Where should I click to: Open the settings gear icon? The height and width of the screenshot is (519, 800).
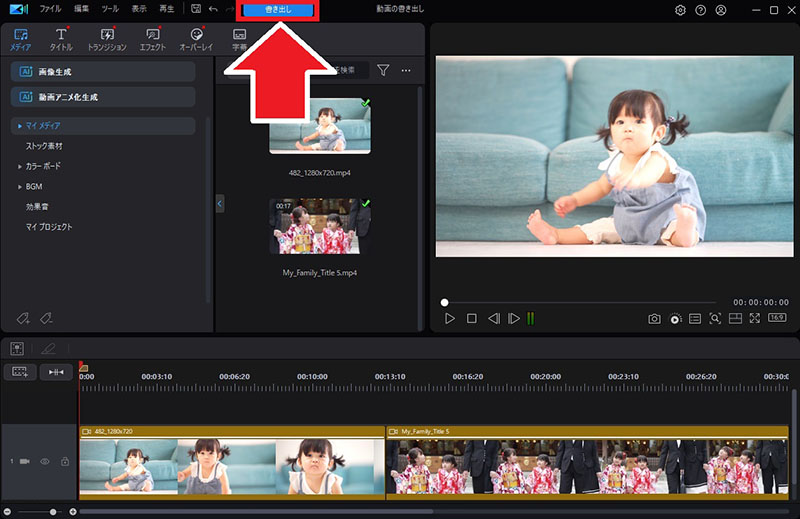(680, 10)
